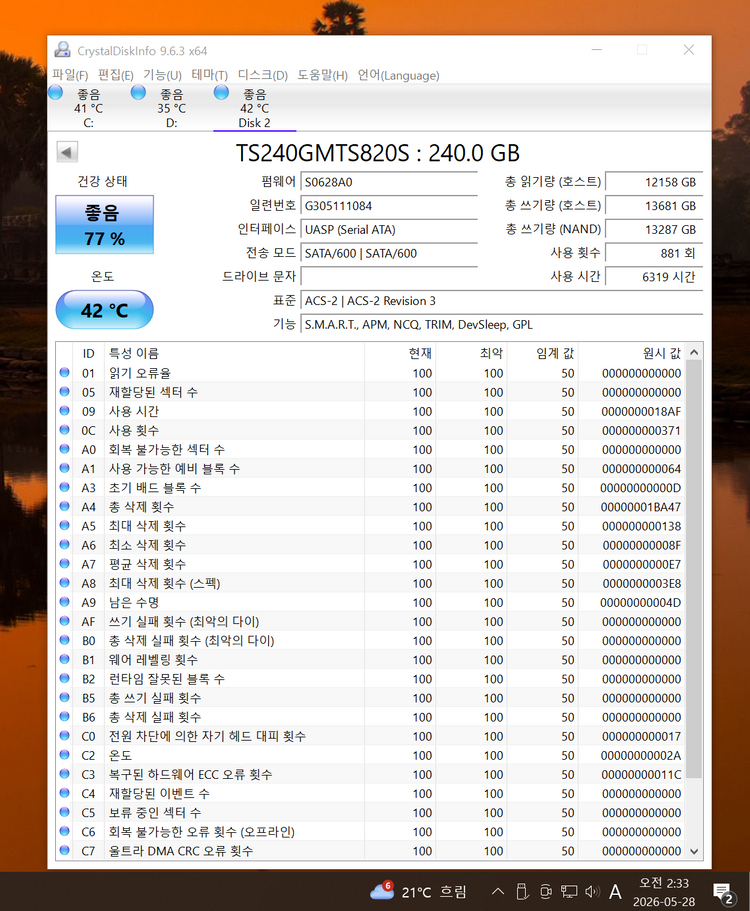The width and height of the screenshot is (750, 911).
Task: Click the status orb for row 01 읽기 오류율
Action: coord(64,372)
